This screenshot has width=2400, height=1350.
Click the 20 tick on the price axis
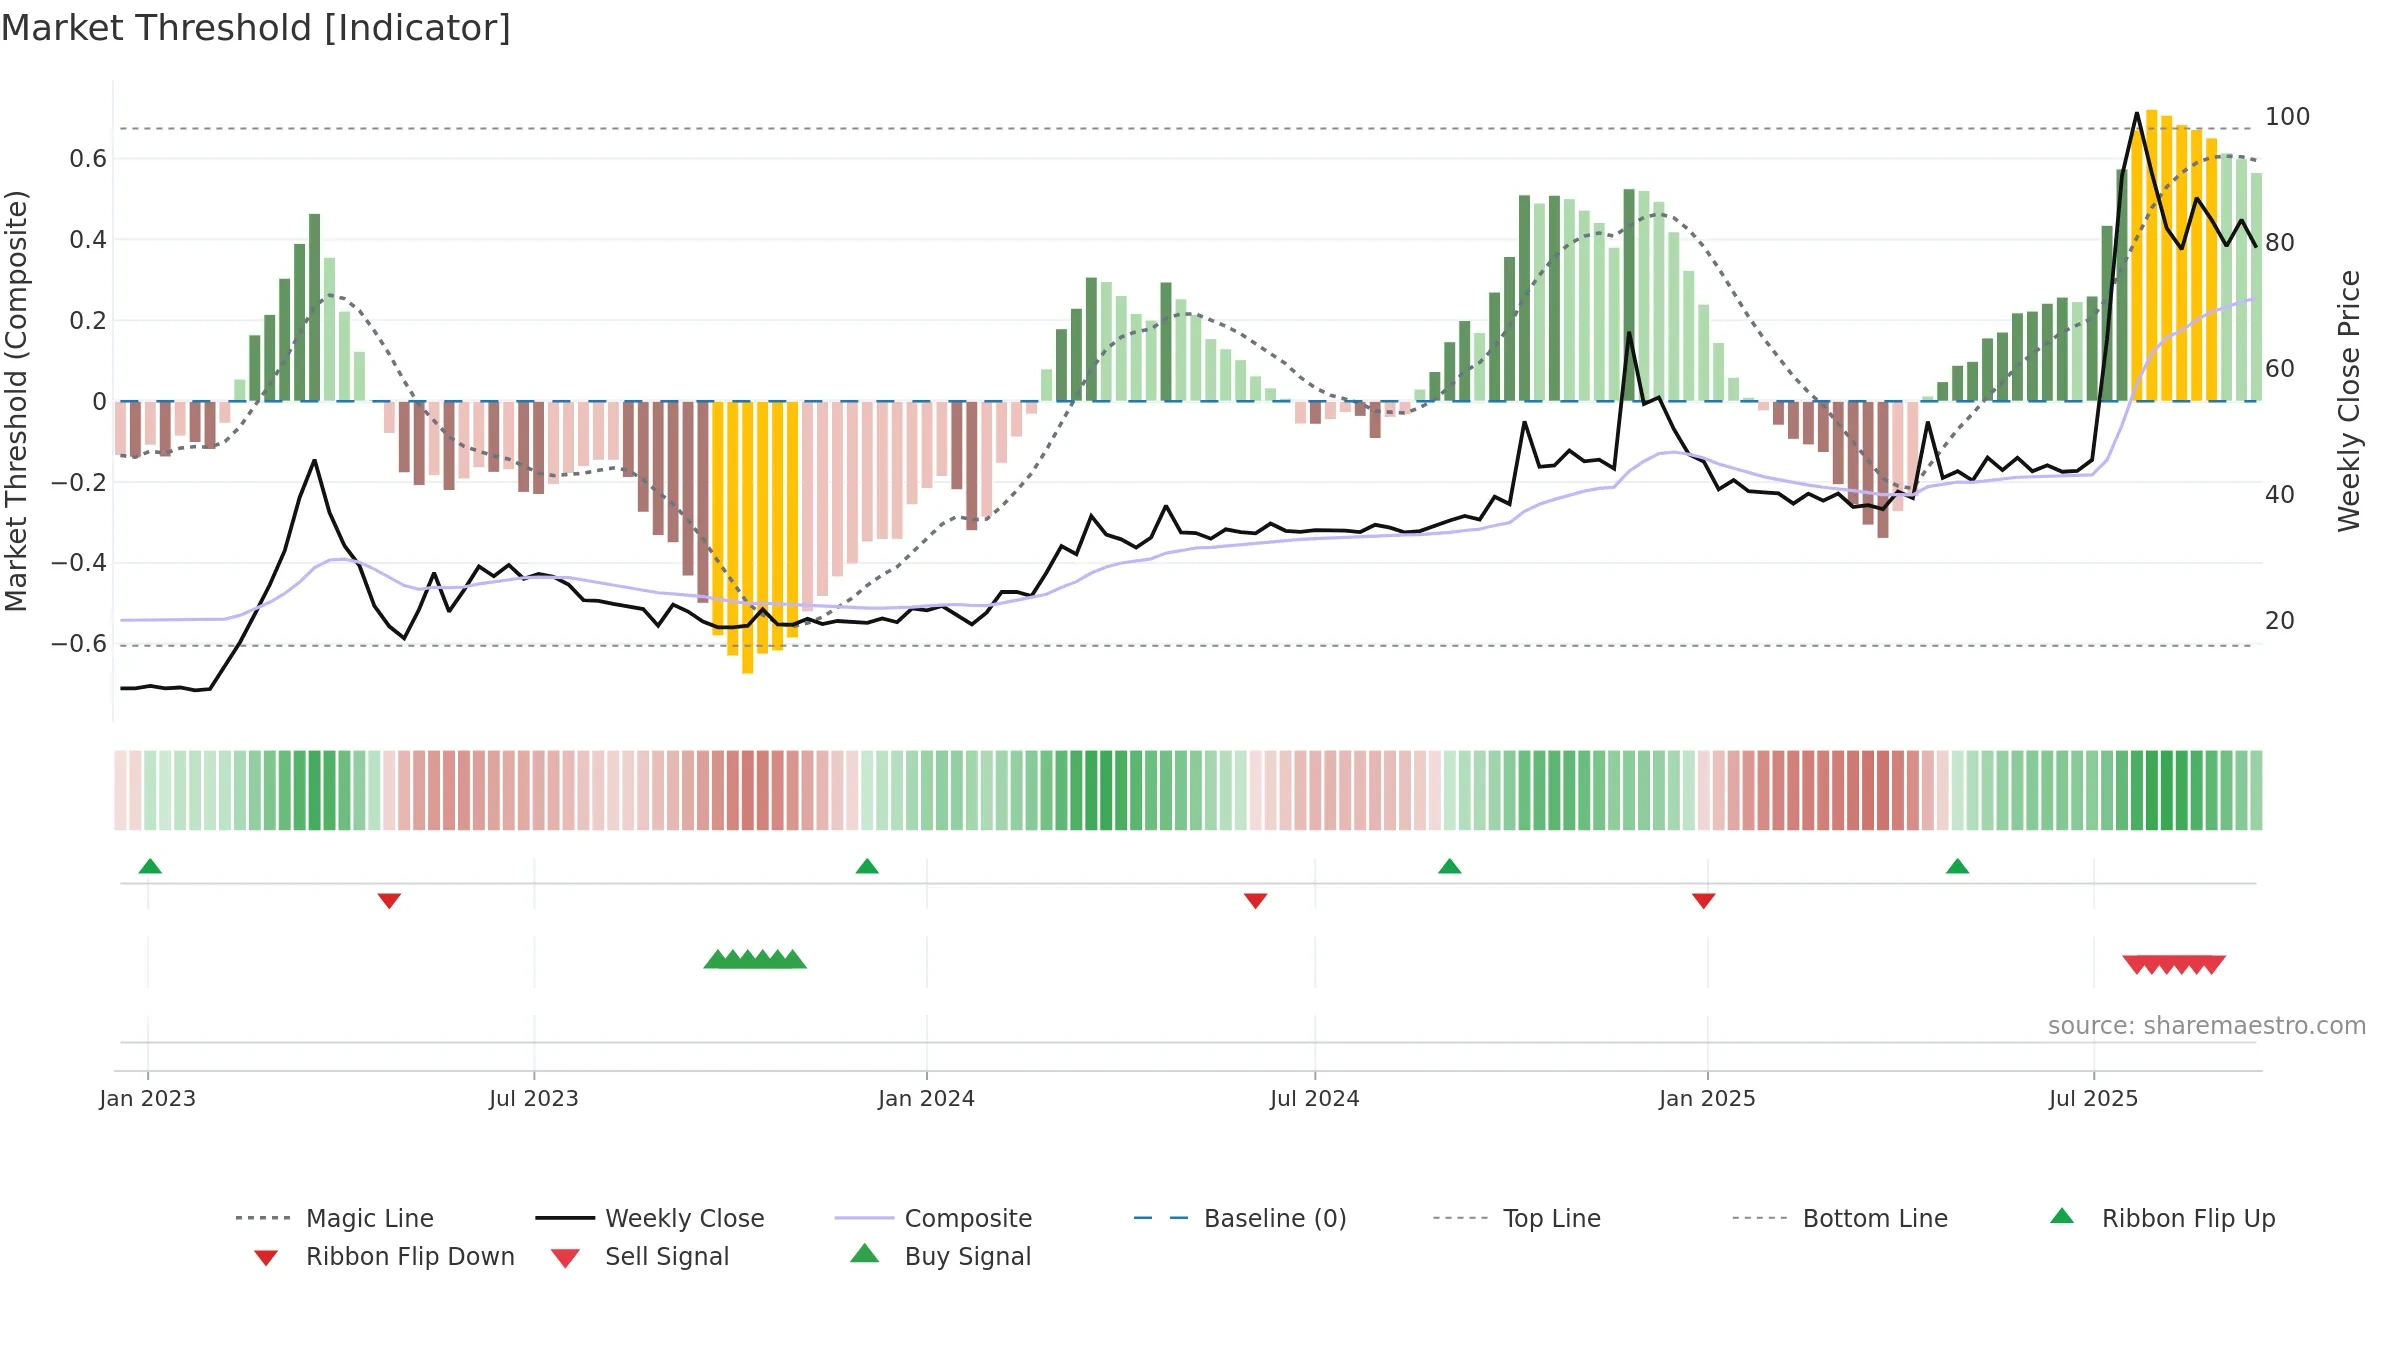[x=2280, y=620]
